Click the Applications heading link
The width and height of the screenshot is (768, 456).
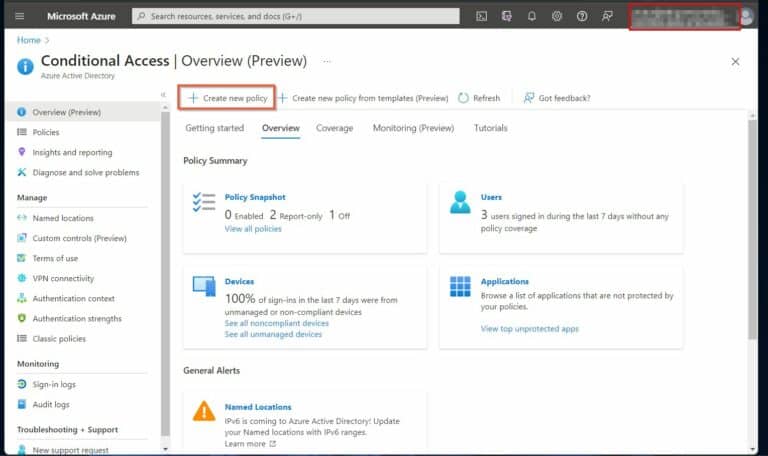pyautogui.click(x=504, y=281)
